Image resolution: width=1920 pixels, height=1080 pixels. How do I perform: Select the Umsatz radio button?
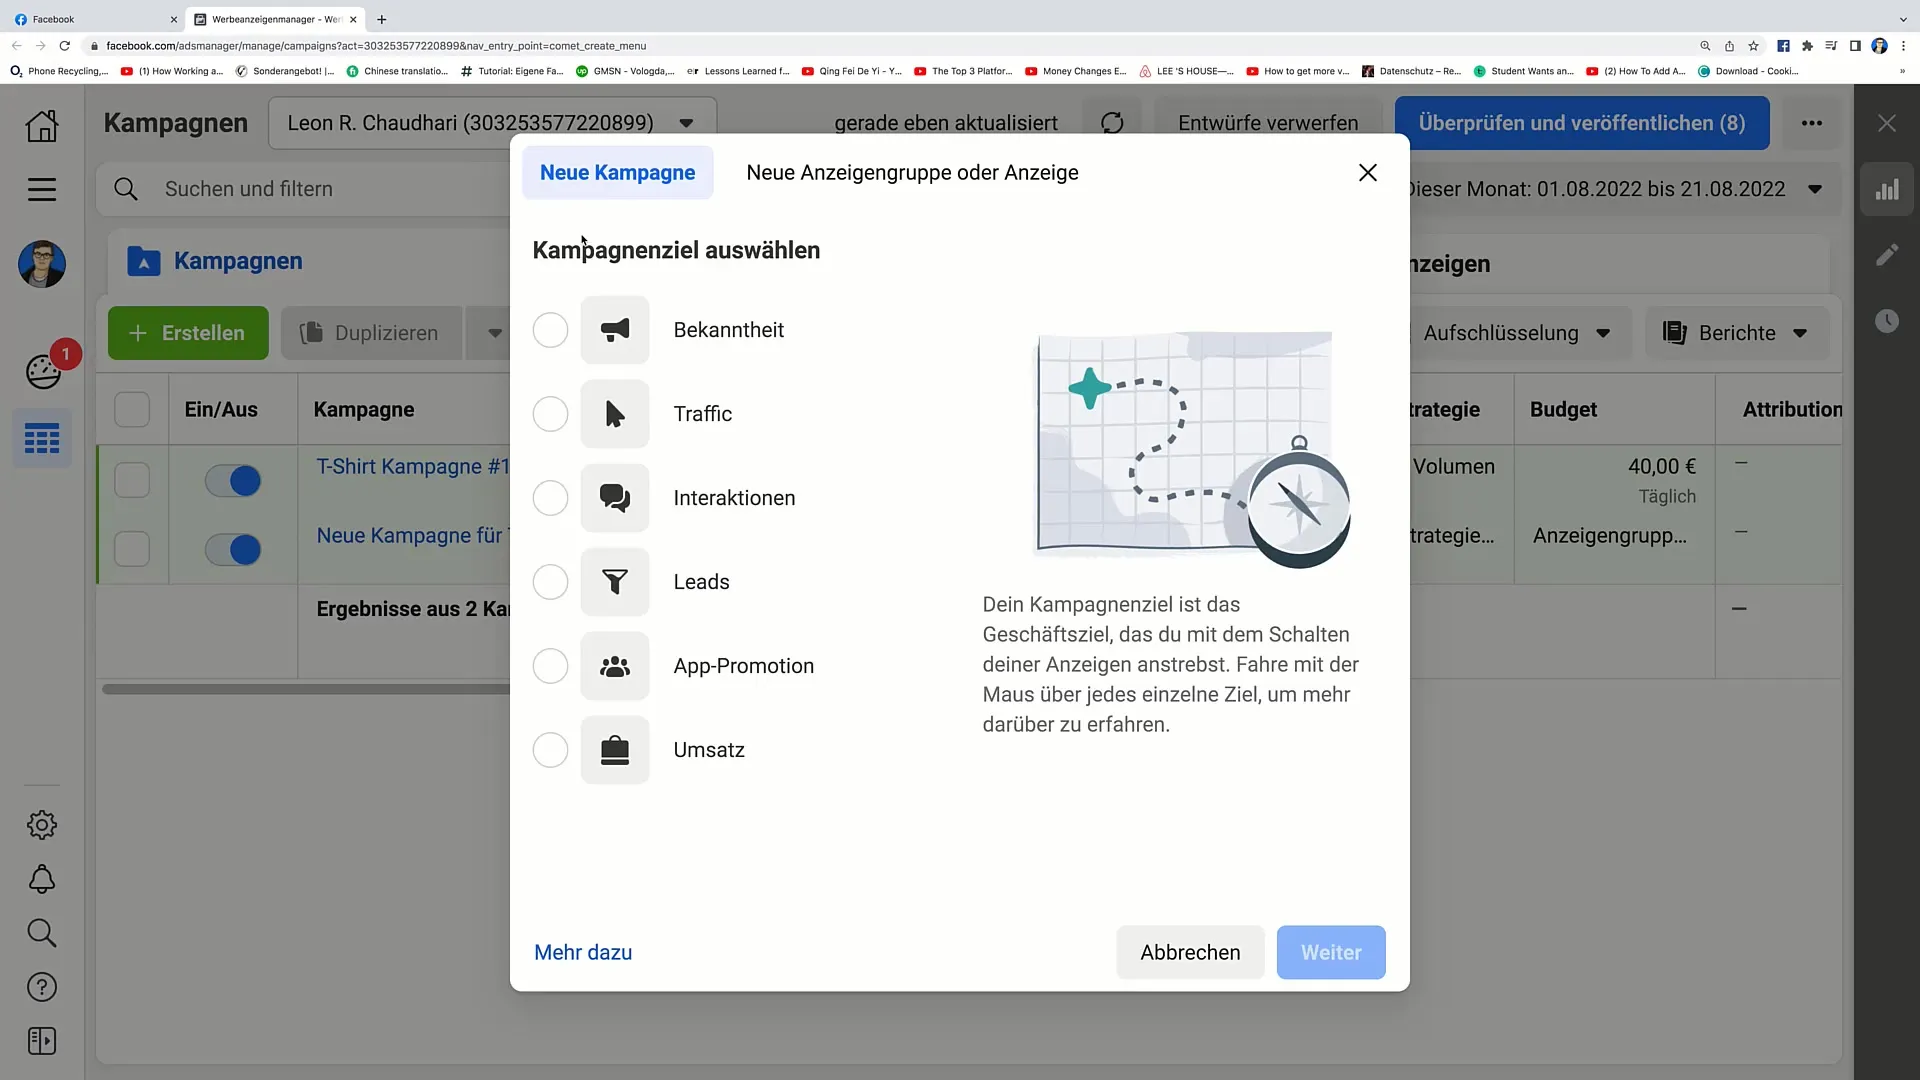tap(550, 750)
